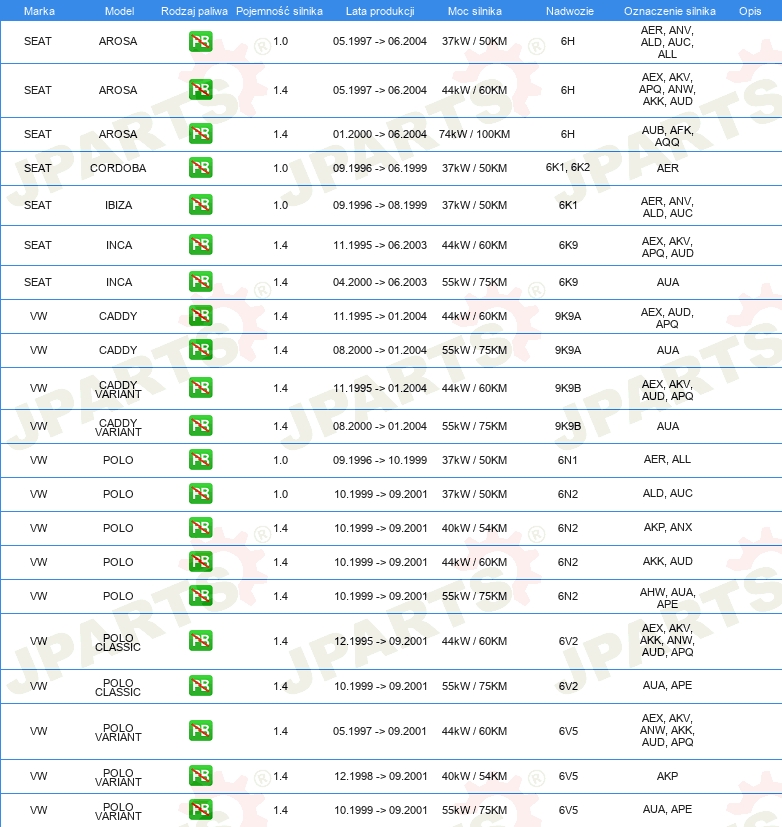Click the Model column header

[119, 11]
